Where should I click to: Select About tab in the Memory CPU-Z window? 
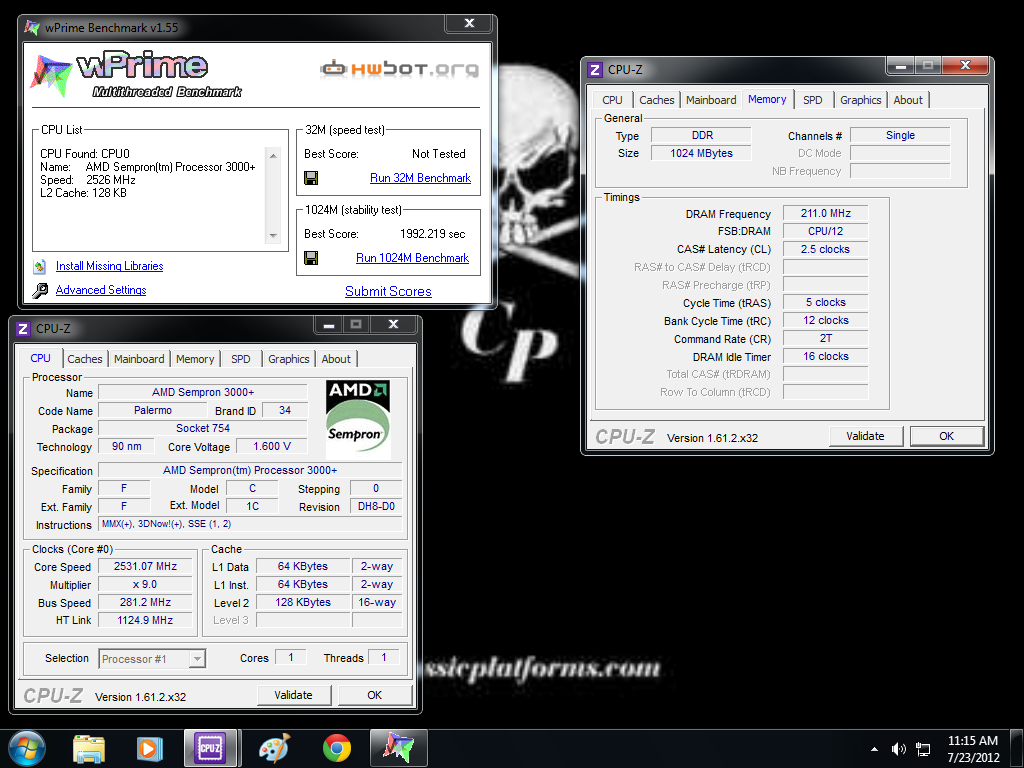coord(908,100)
